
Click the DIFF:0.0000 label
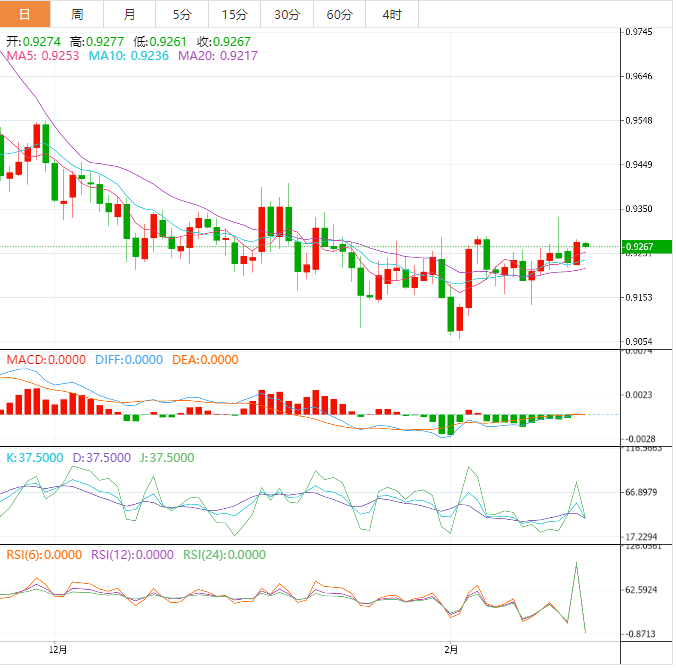[x=128, y=359]
